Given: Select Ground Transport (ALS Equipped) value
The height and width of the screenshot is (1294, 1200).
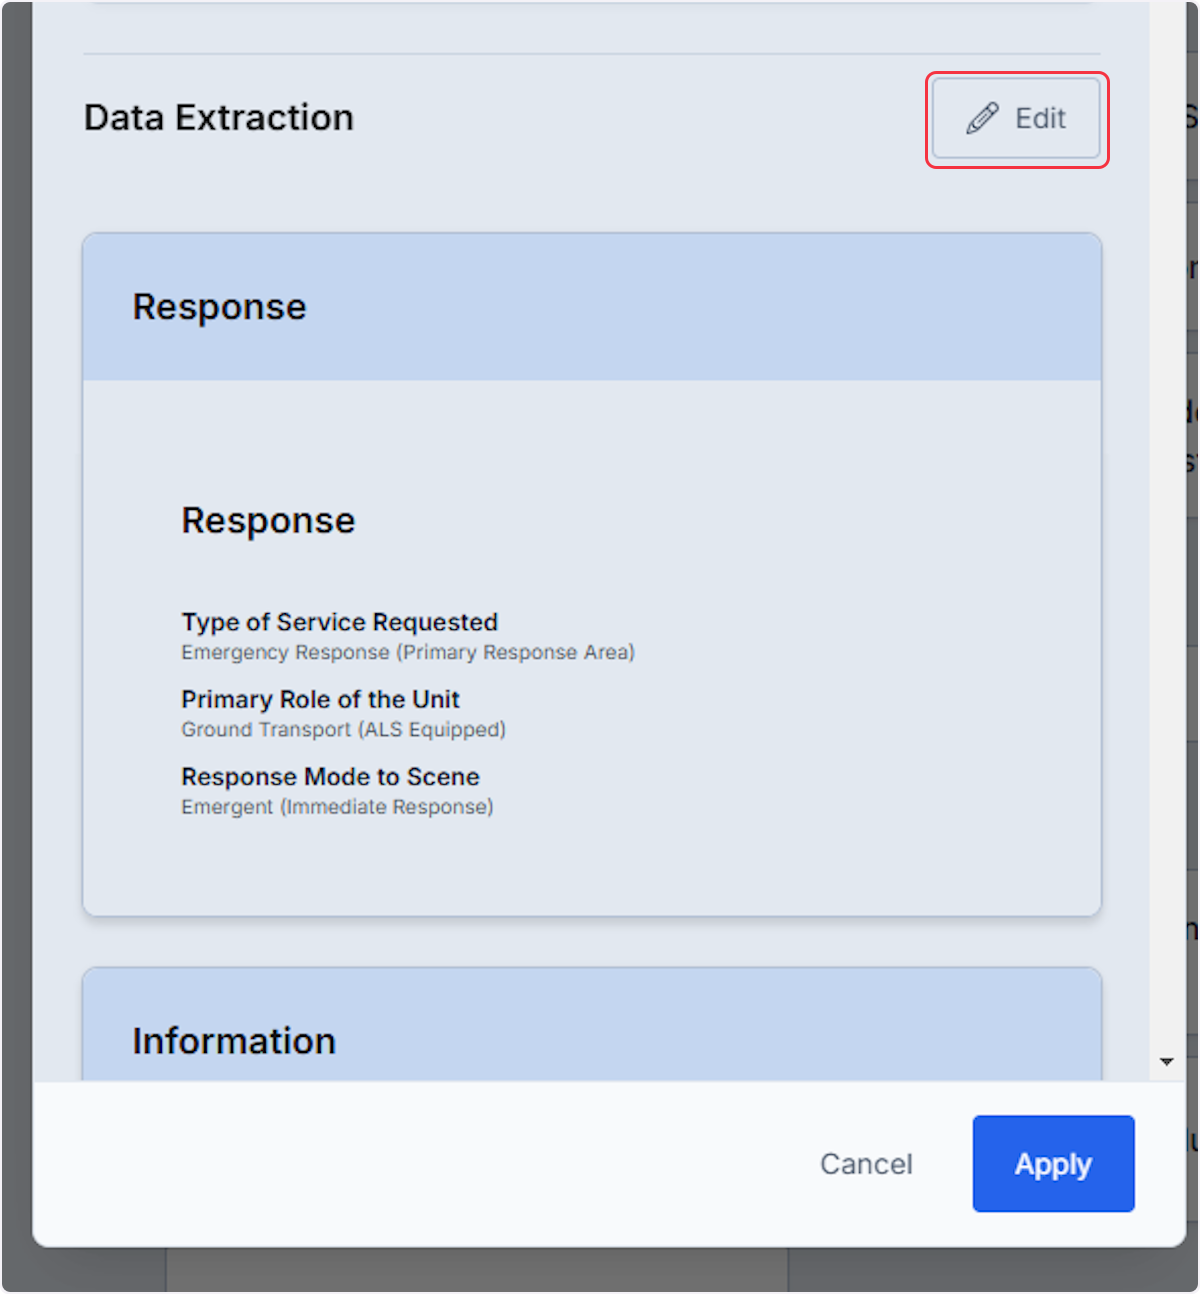Looking at the screenshot, I should click(344, 730).
